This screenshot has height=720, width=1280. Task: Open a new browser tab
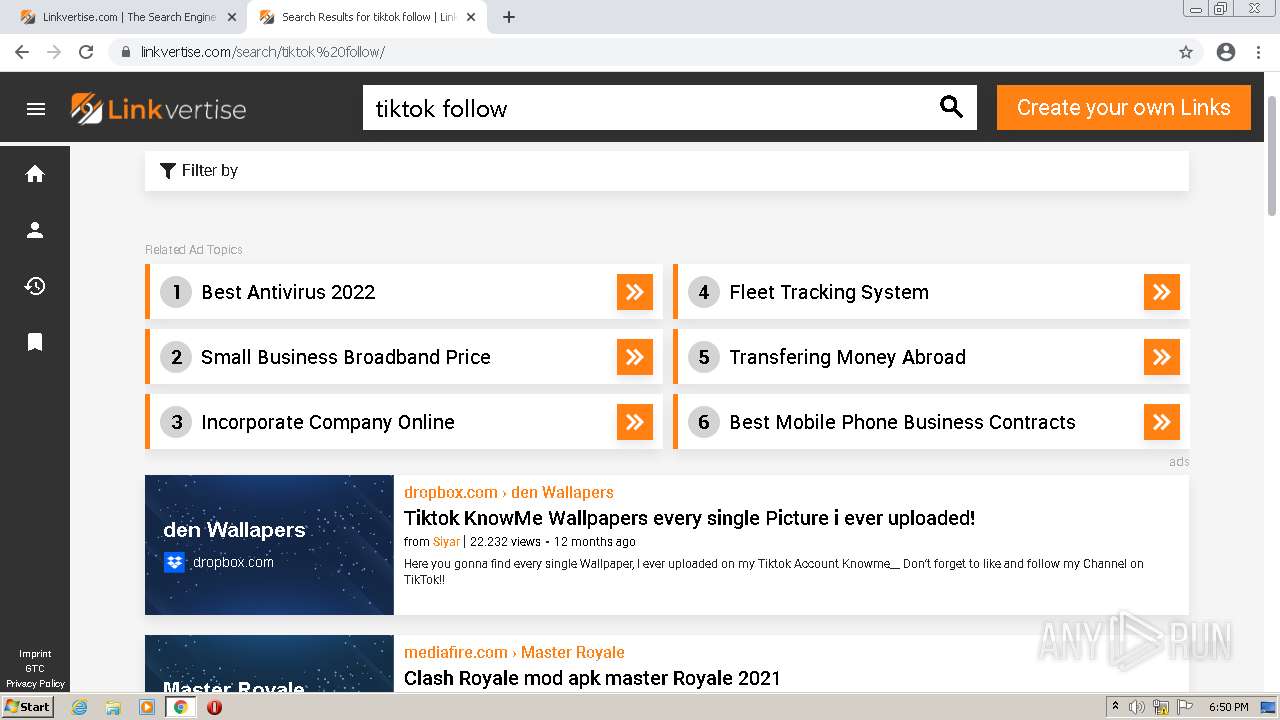pos(509,17)
